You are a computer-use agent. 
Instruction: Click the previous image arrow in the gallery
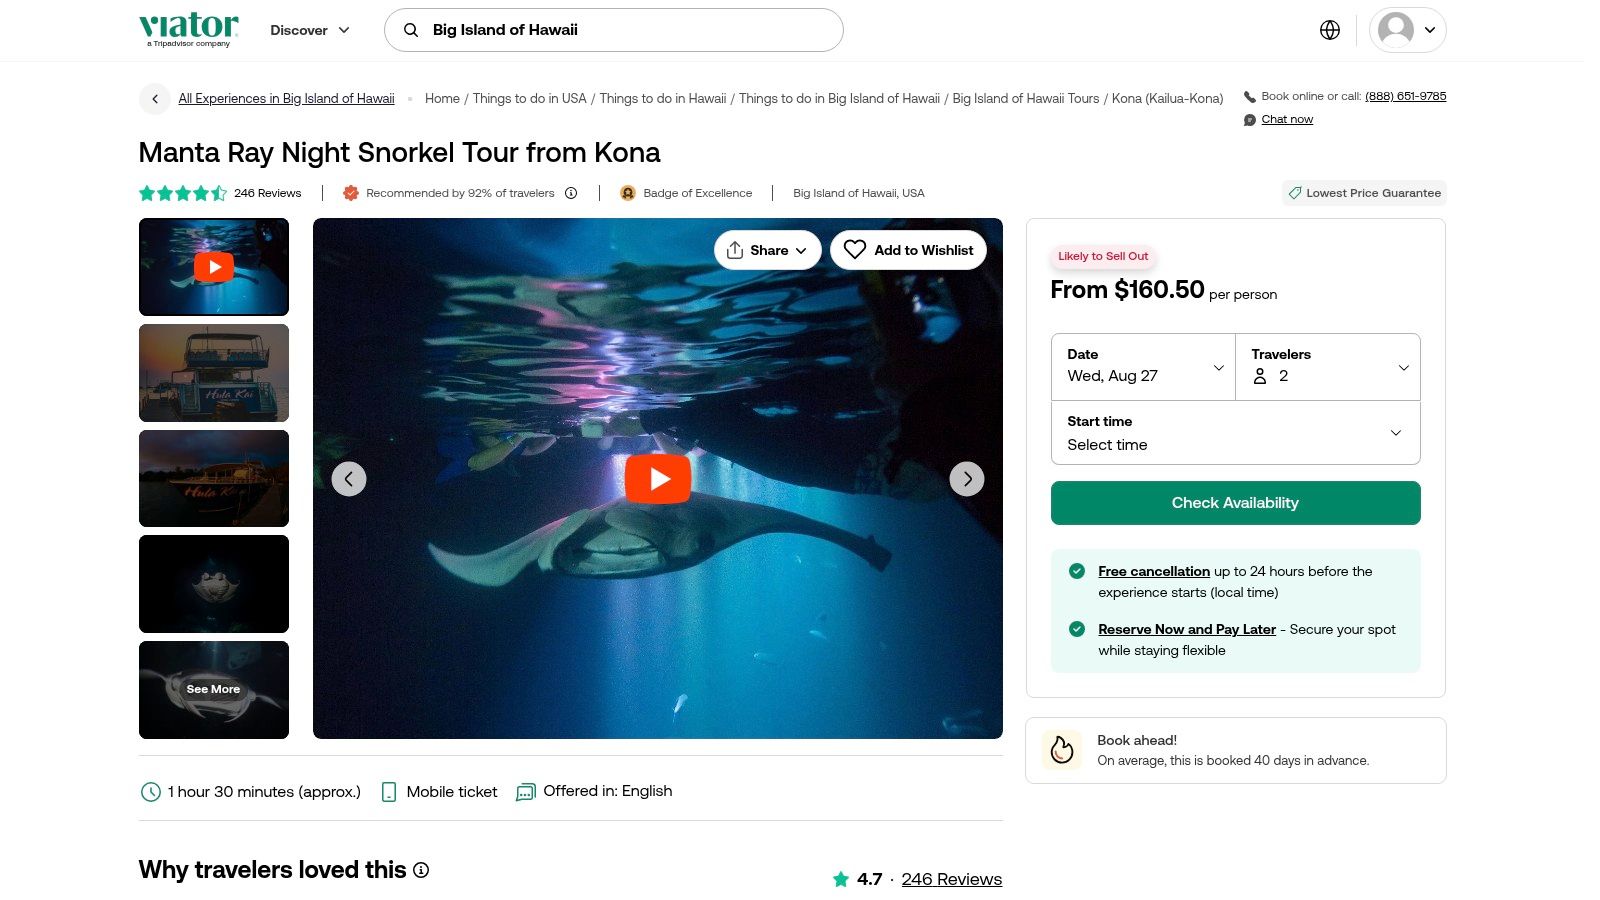[x=349, y=479]
